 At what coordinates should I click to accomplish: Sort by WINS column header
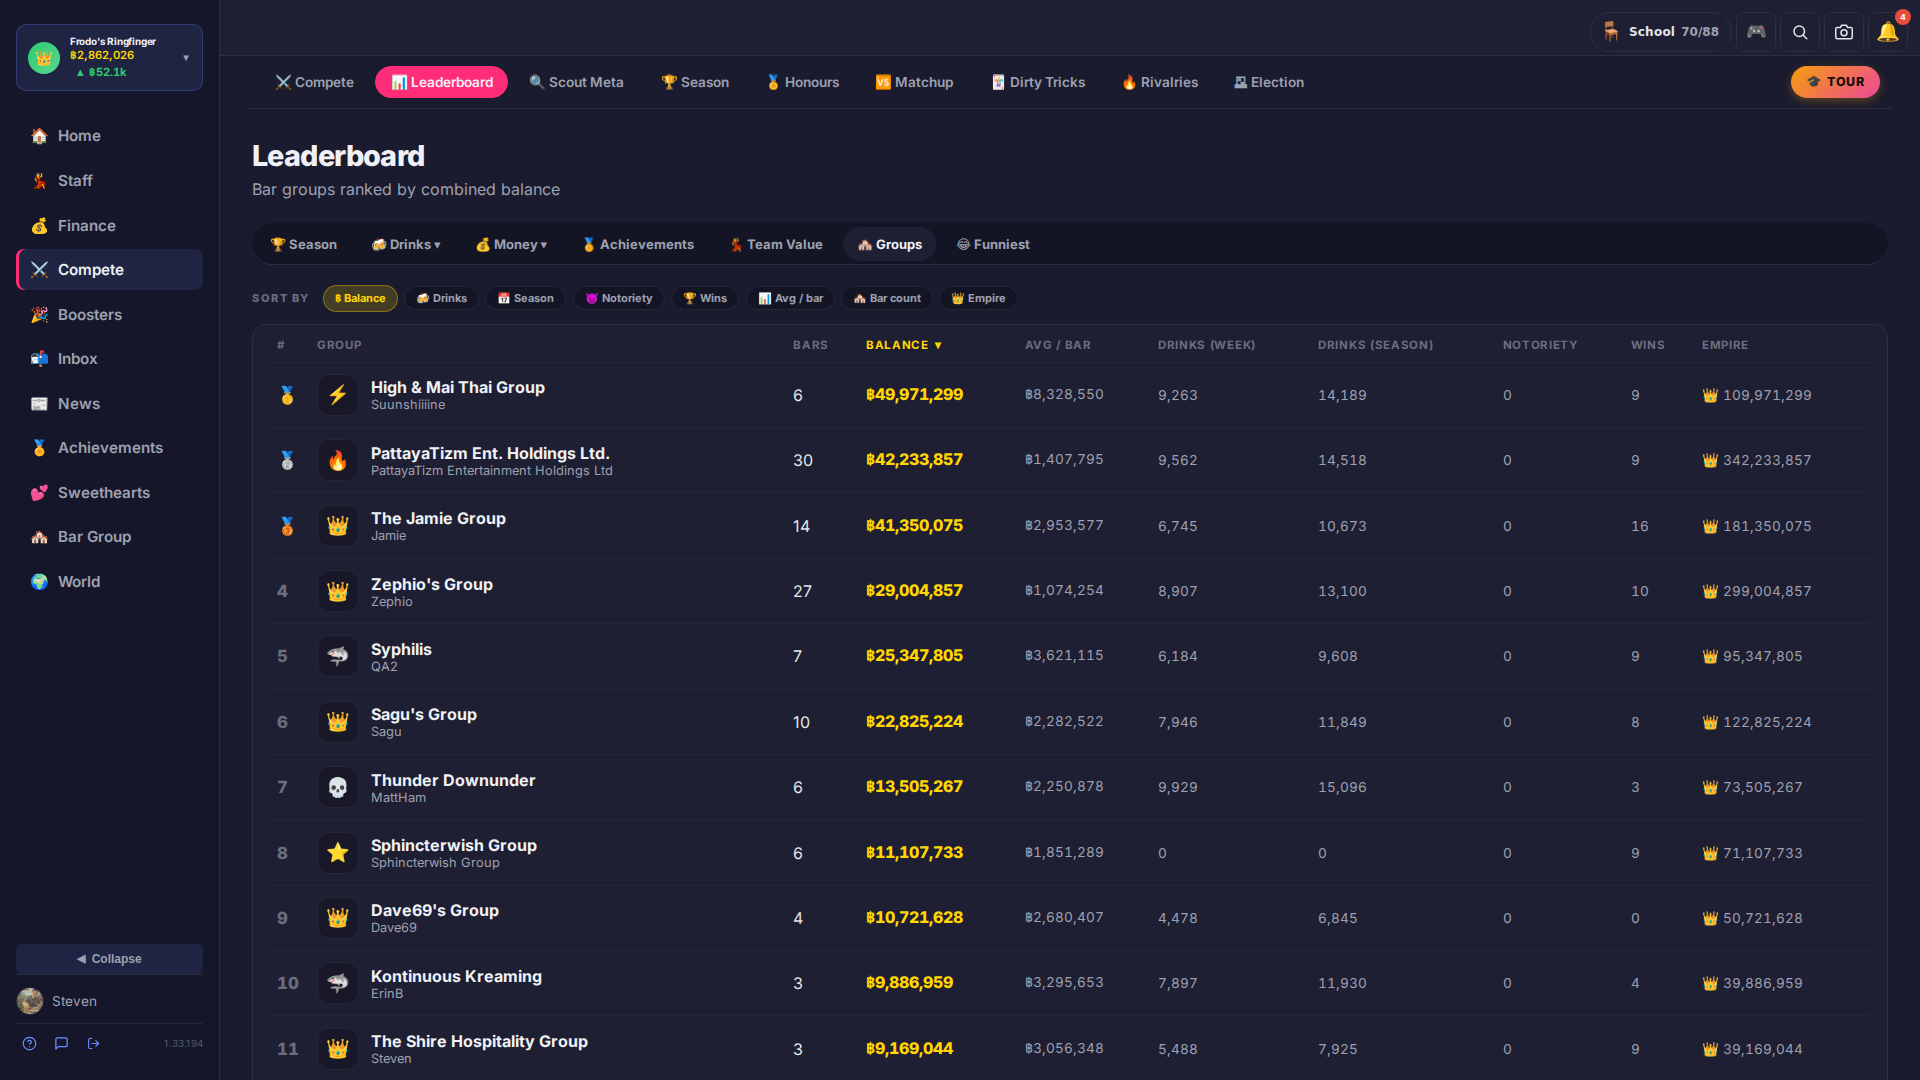[1647, 345]
